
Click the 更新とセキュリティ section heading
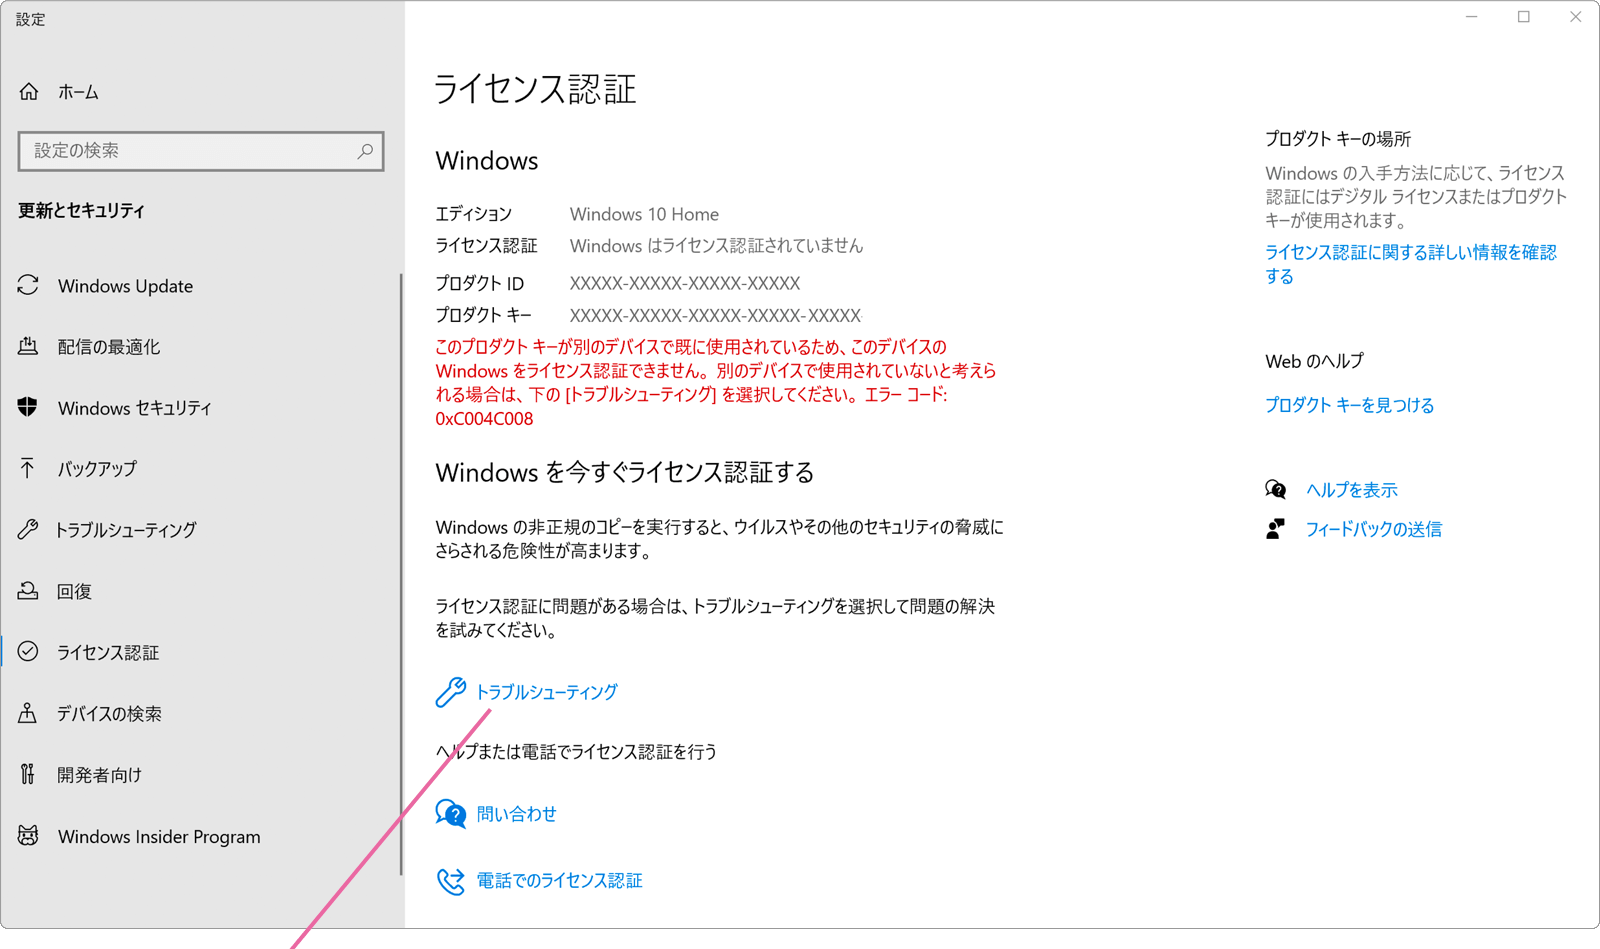(82, 211)
